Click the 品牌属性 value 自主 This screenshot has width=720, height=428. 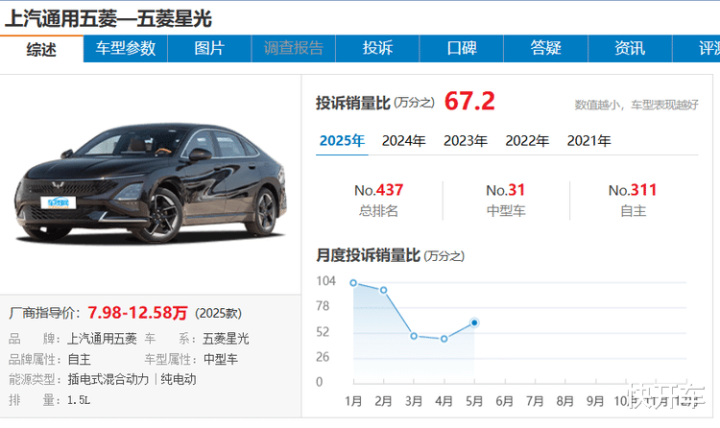(79, 359)
